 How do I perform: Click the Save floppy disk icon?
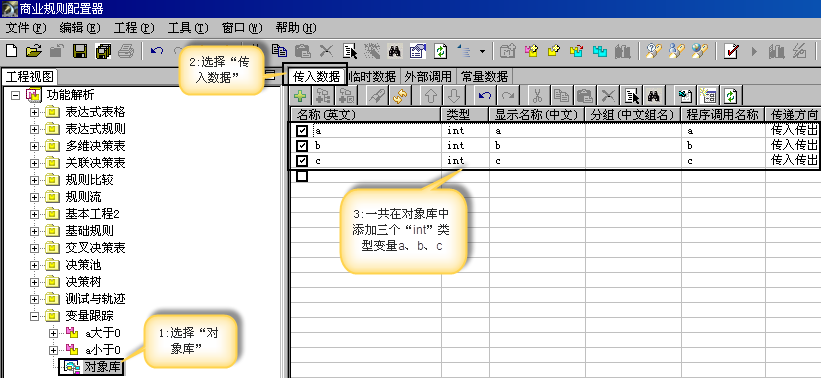click(x=80, y=51)
